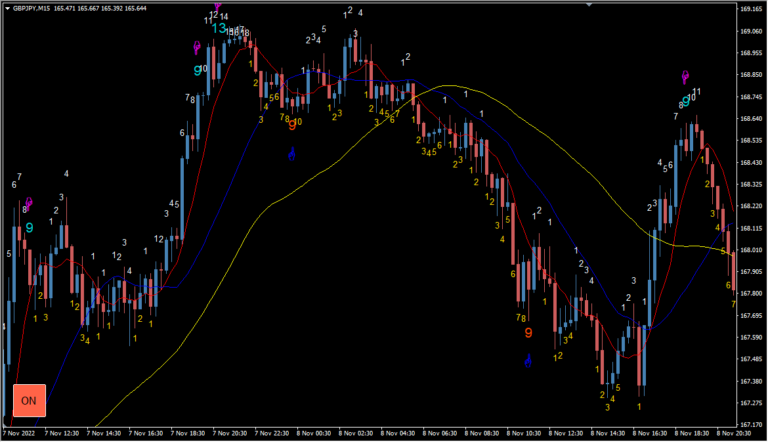This screenshot has width=768, height=442.
Task: Click the cyan 9 marker at far left
Action: coord(29,228)
